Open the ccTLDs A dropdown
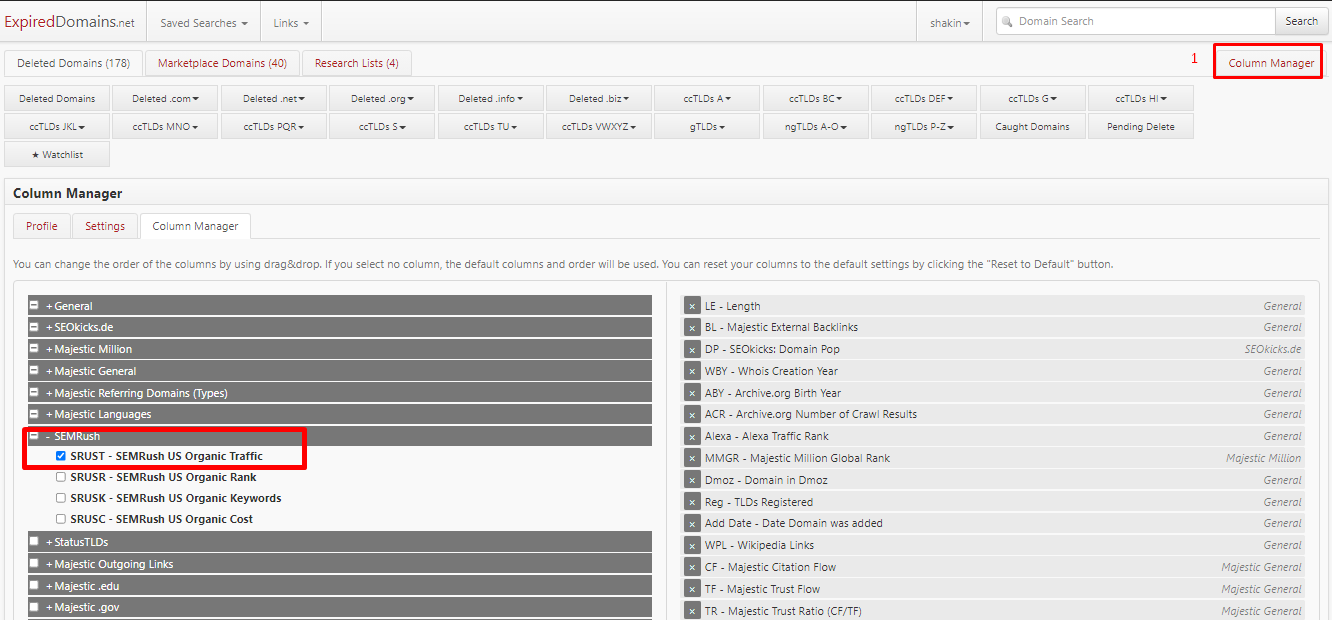Viewport: 1332px width, 620px height. pyautogui.click(x=707, y=98)
